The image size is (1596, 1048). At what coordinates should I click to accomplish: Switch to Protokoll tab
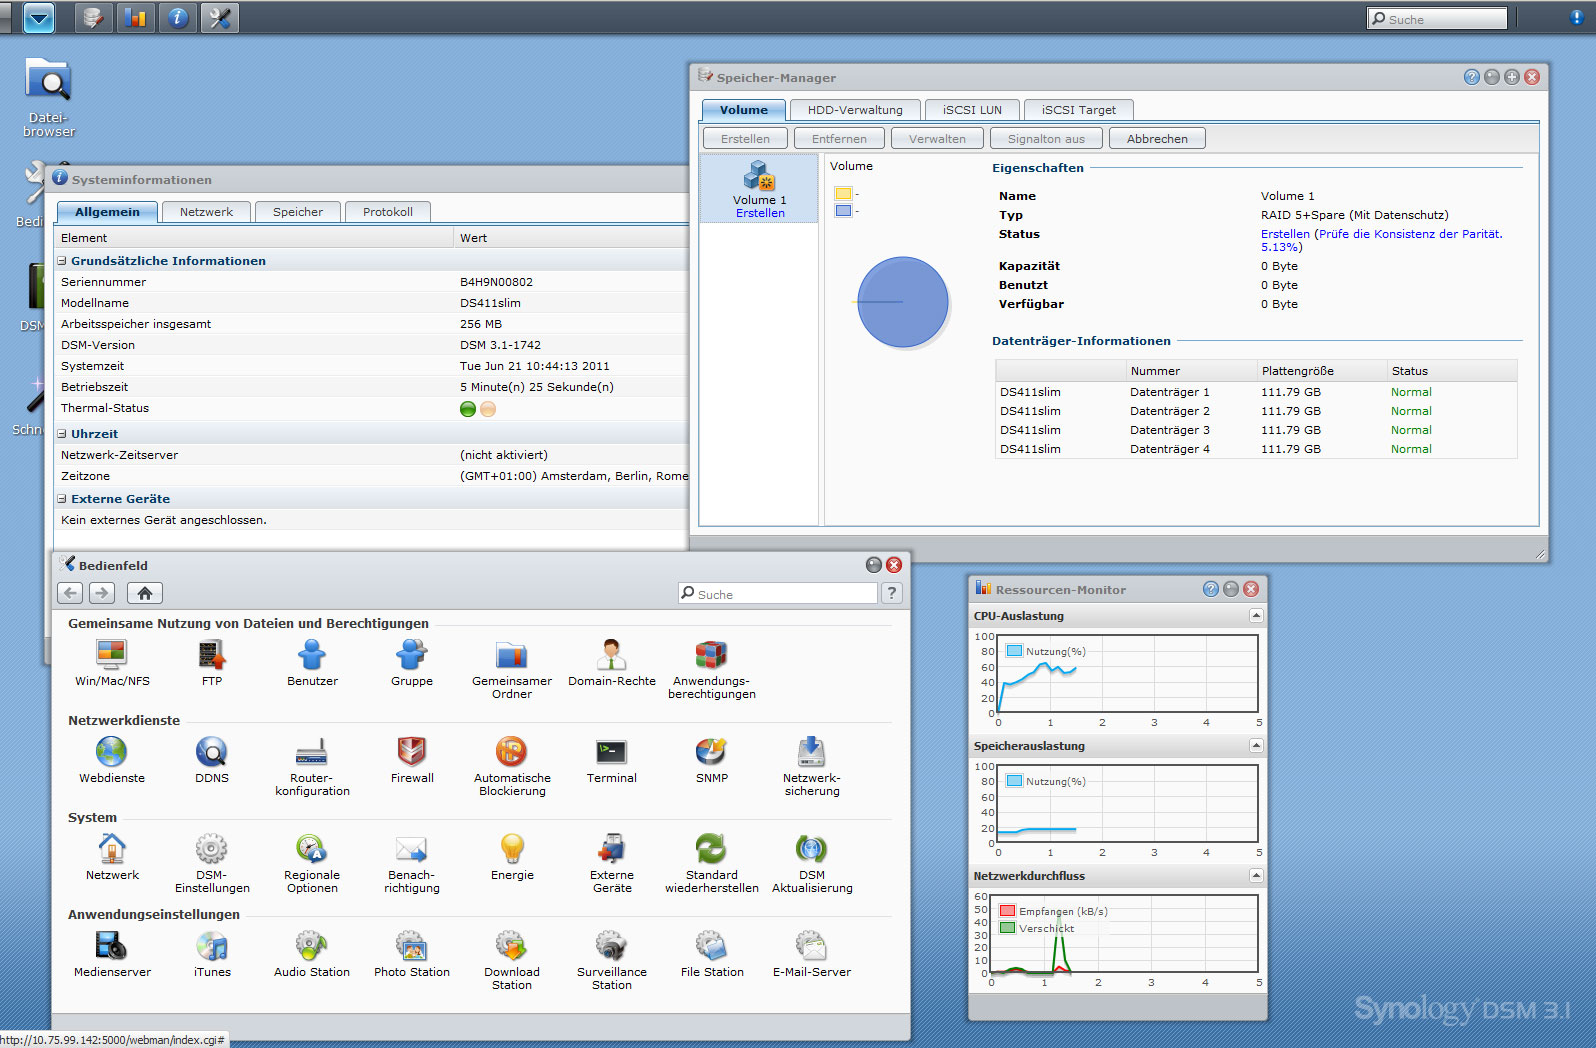[x=388, y=212]
